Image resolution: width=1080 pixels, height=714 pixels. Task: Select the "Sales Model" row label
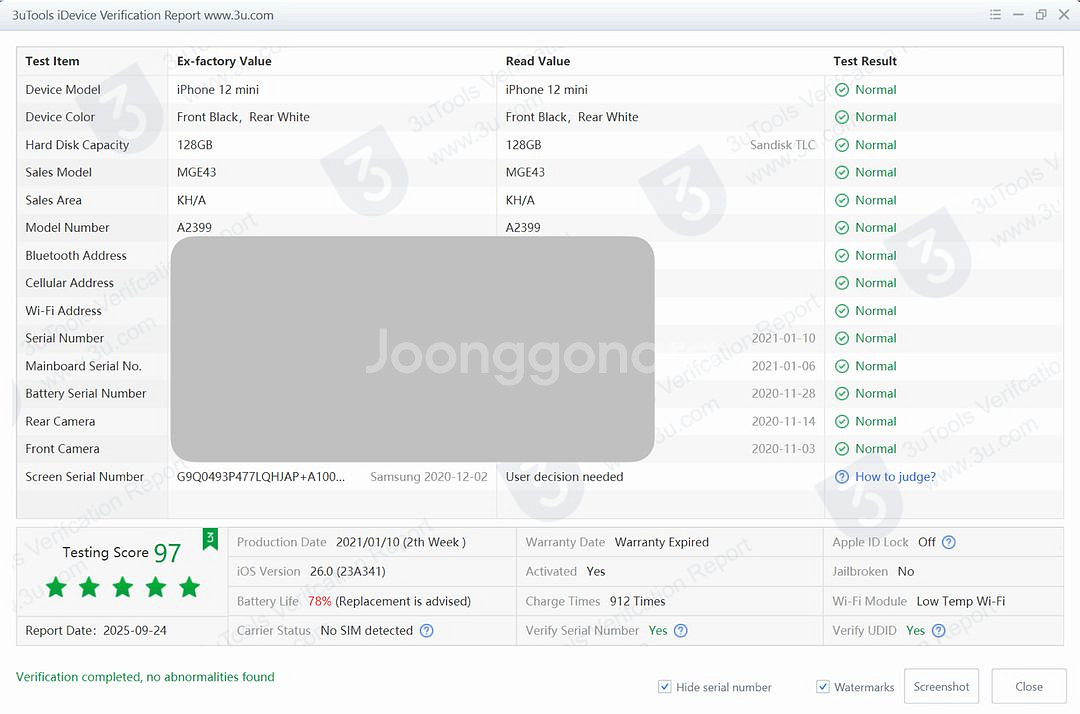pos(59,173)
